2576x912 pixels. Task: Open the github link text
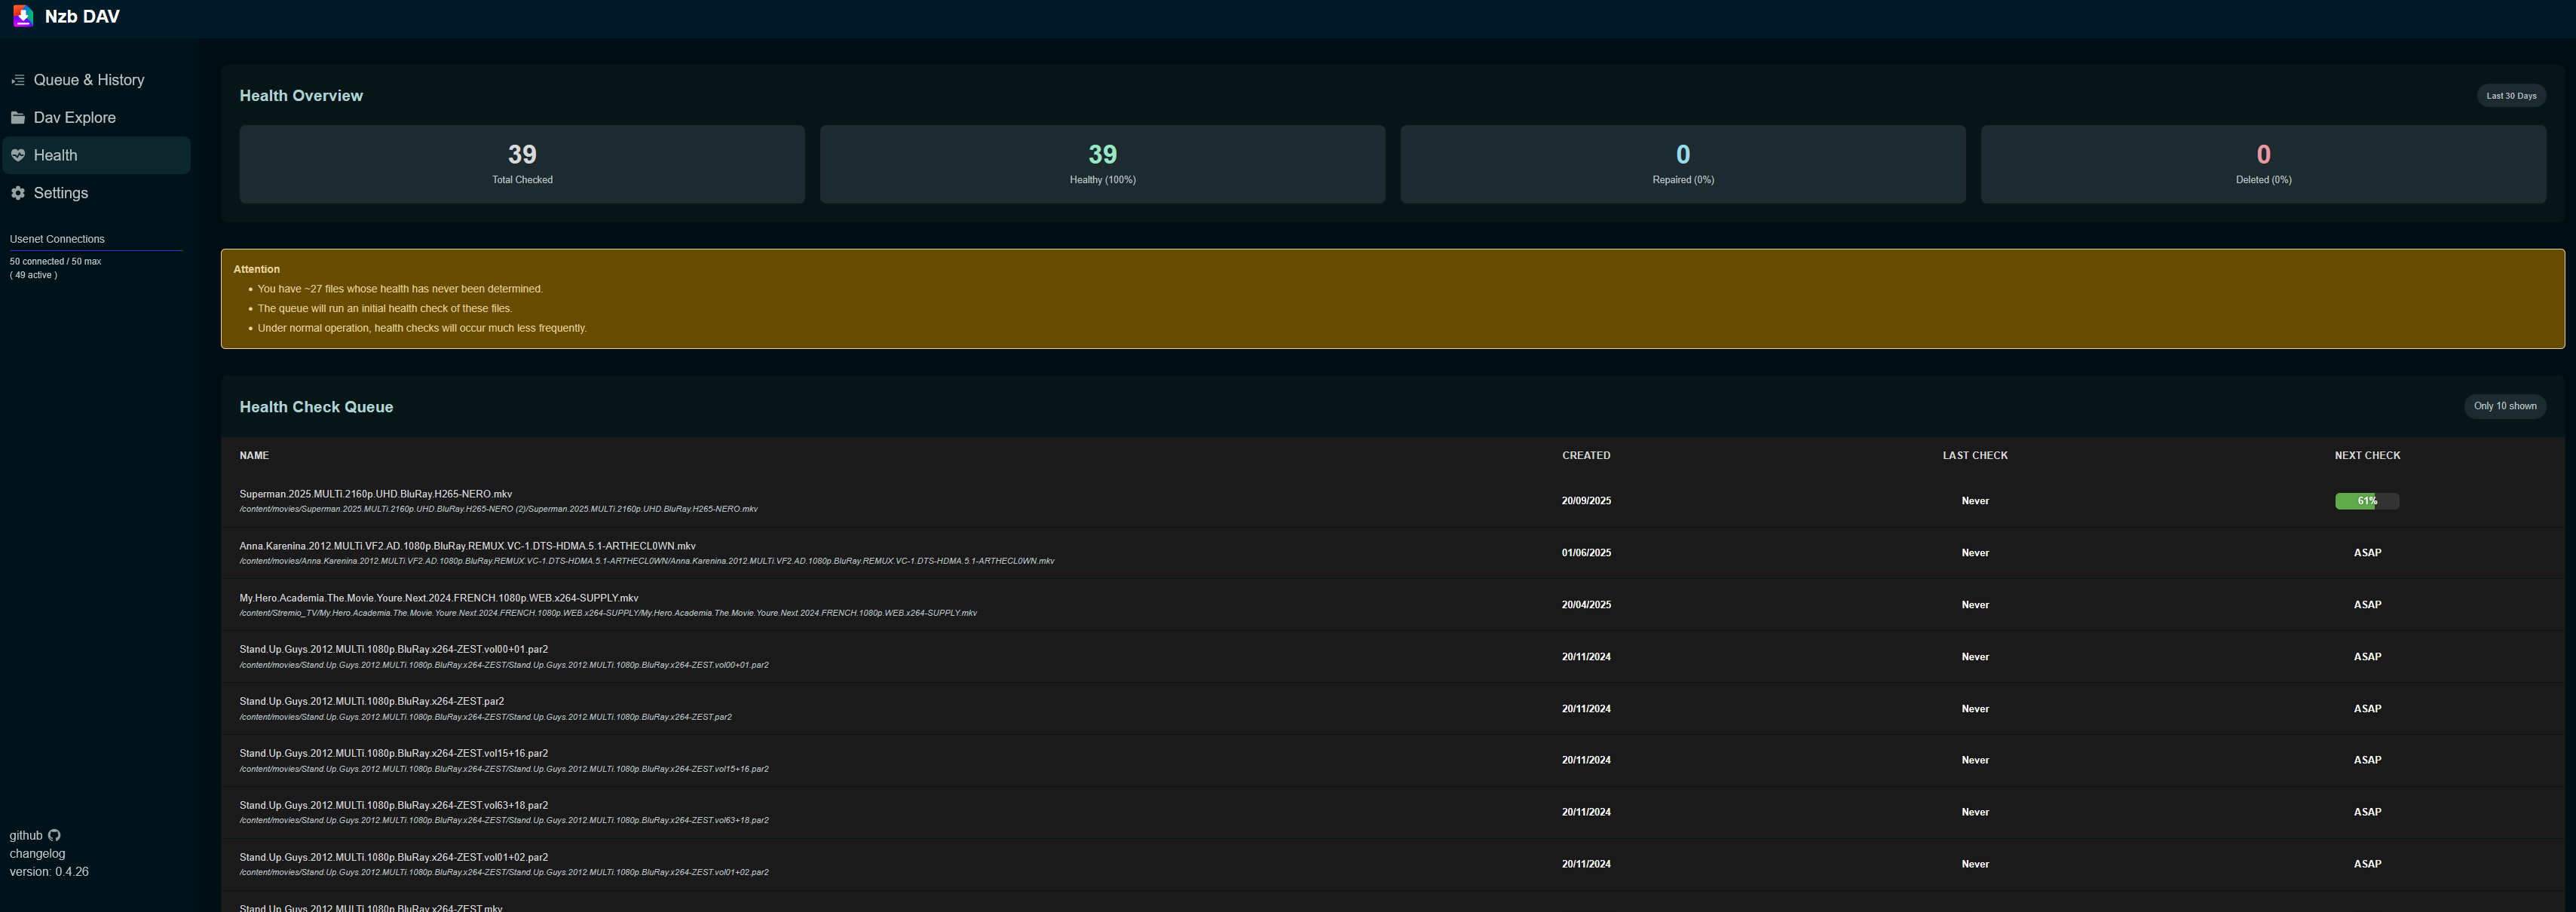pos(26,836)
